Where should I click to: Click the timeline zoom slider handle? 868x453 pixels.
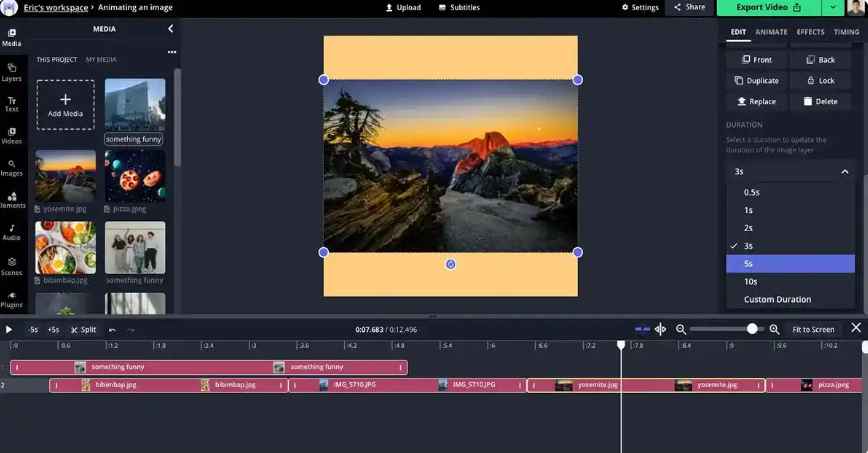pyautogui.click(x=752, y=329)
